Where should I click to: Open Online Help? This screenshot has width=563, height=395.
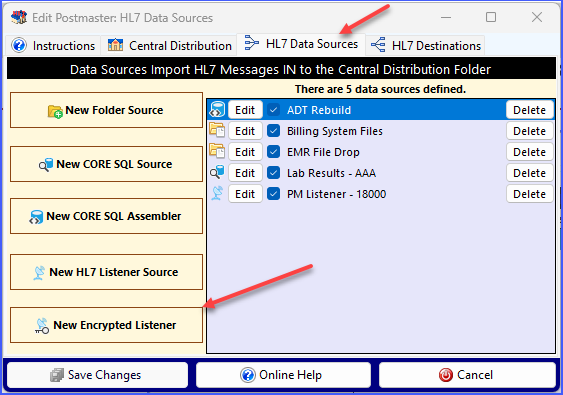click(283, 375)
